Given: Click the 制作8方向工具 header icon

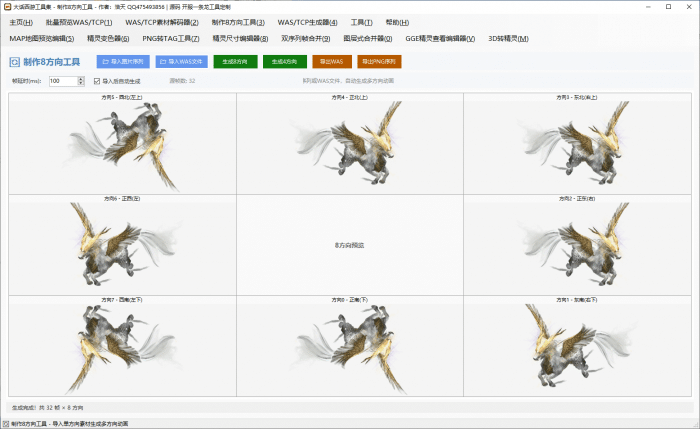Looking at the screenshot, I should coord(14,62).
